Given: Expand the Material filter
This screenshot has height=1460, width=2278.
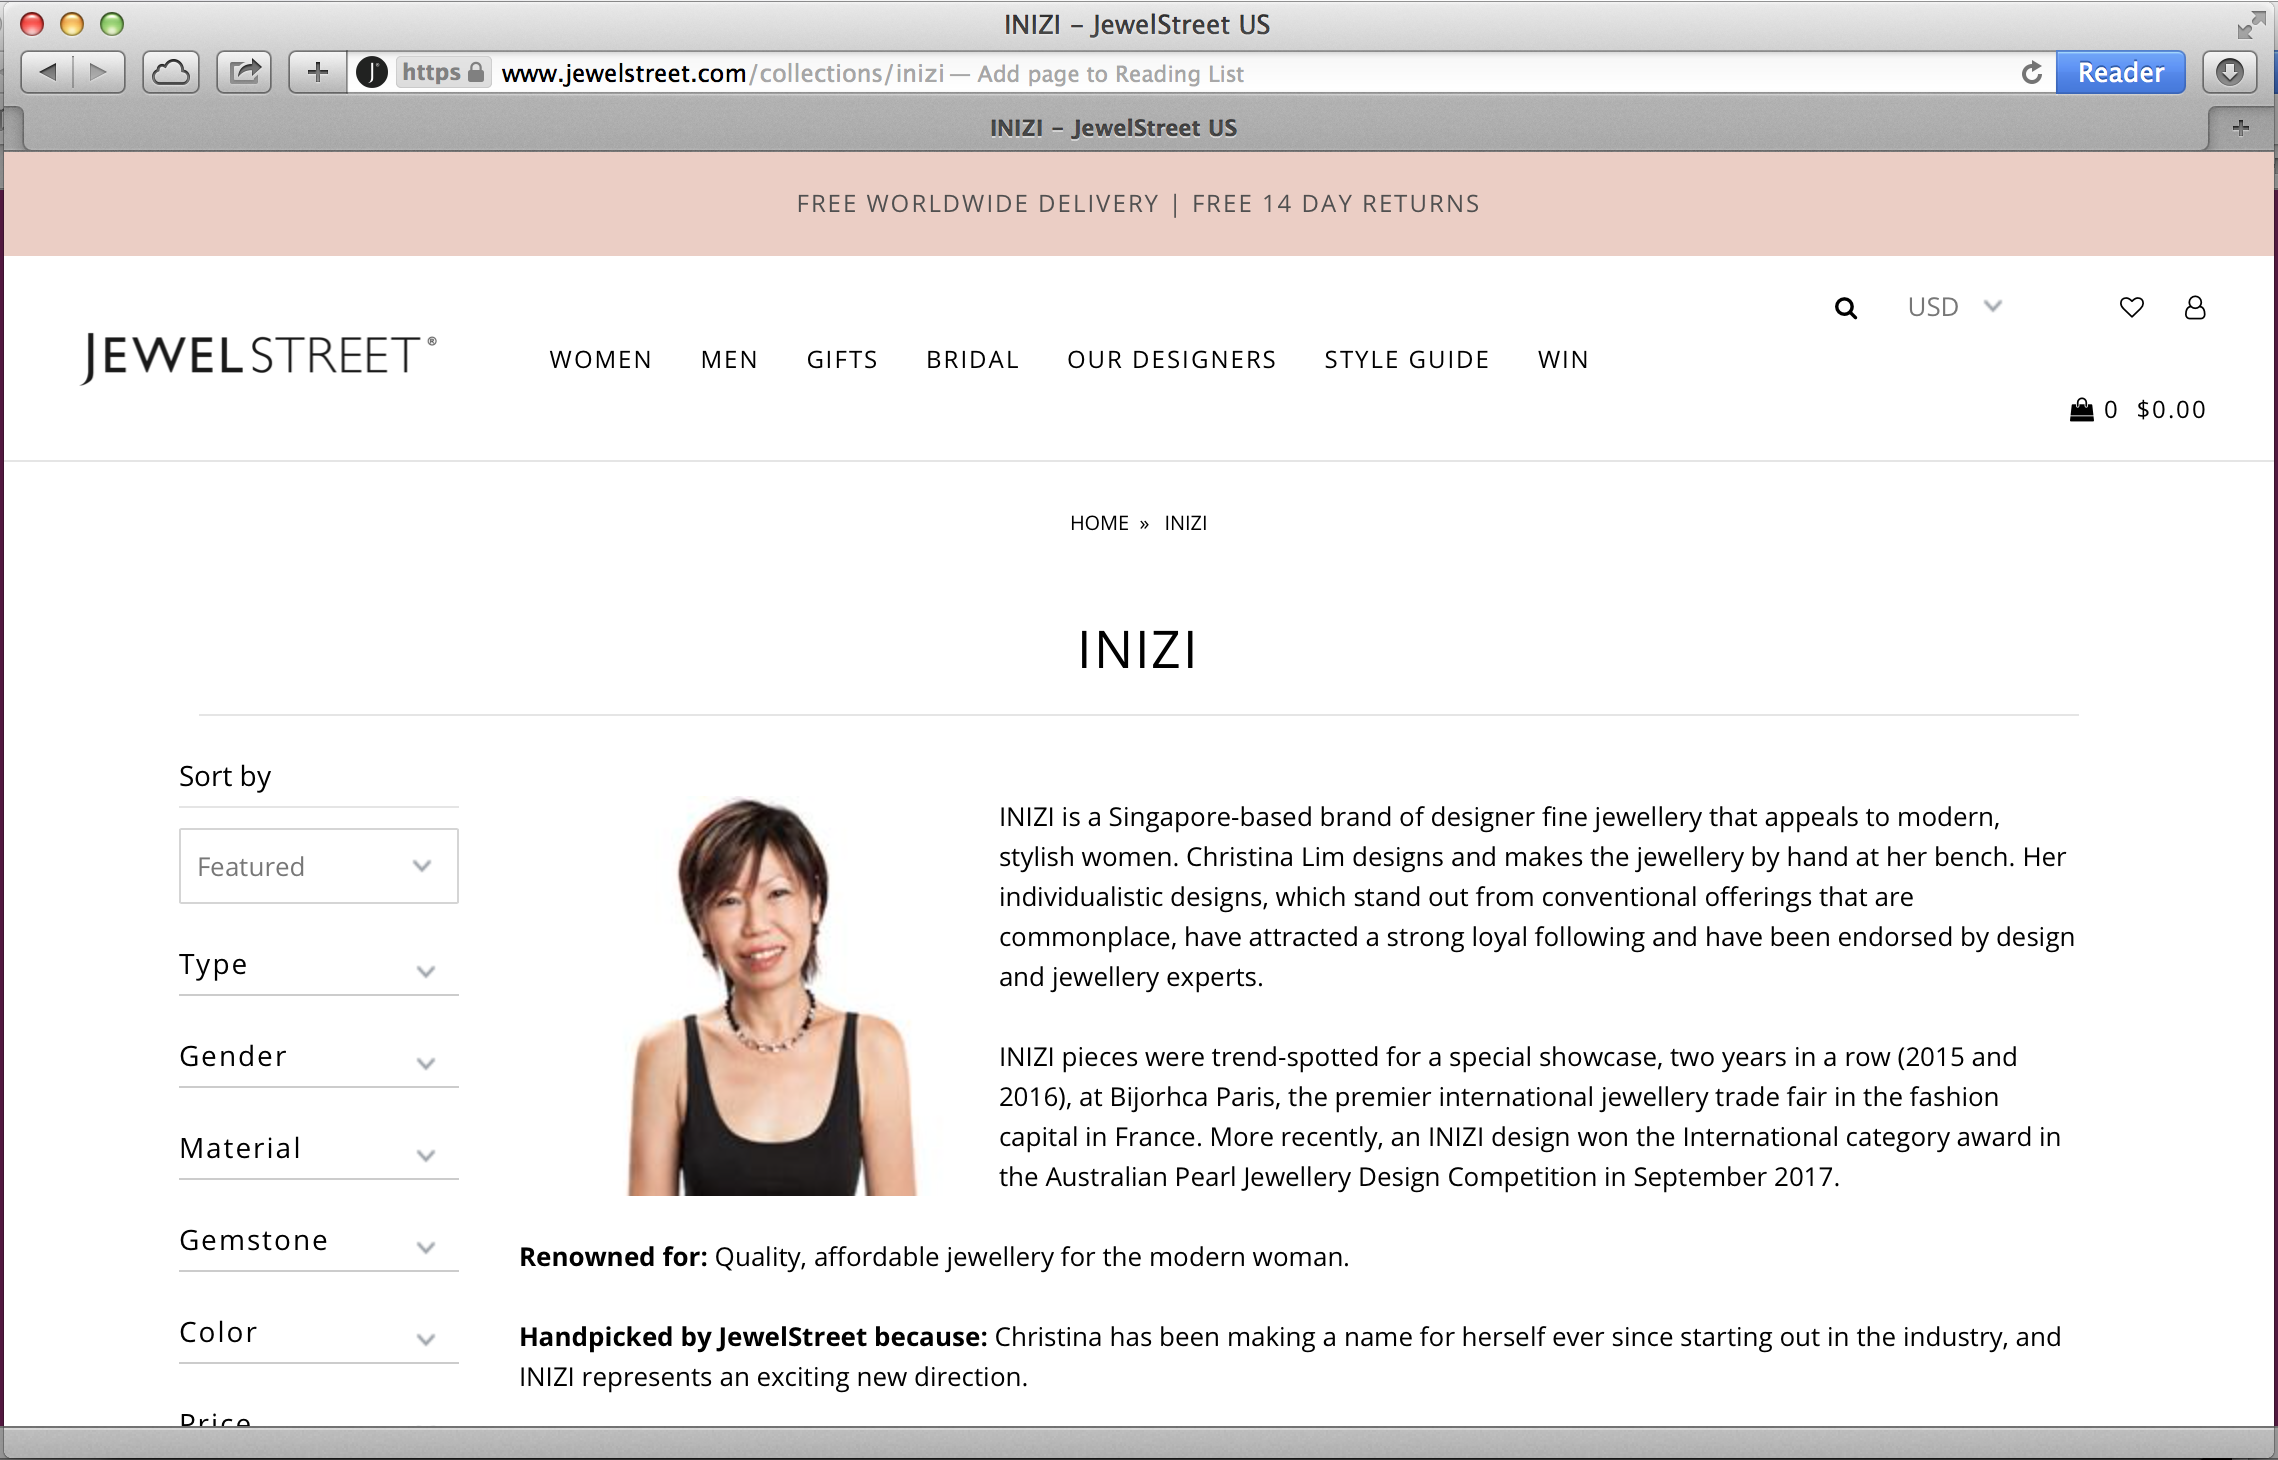Looking at the screenshot, I should [319, 1150].
